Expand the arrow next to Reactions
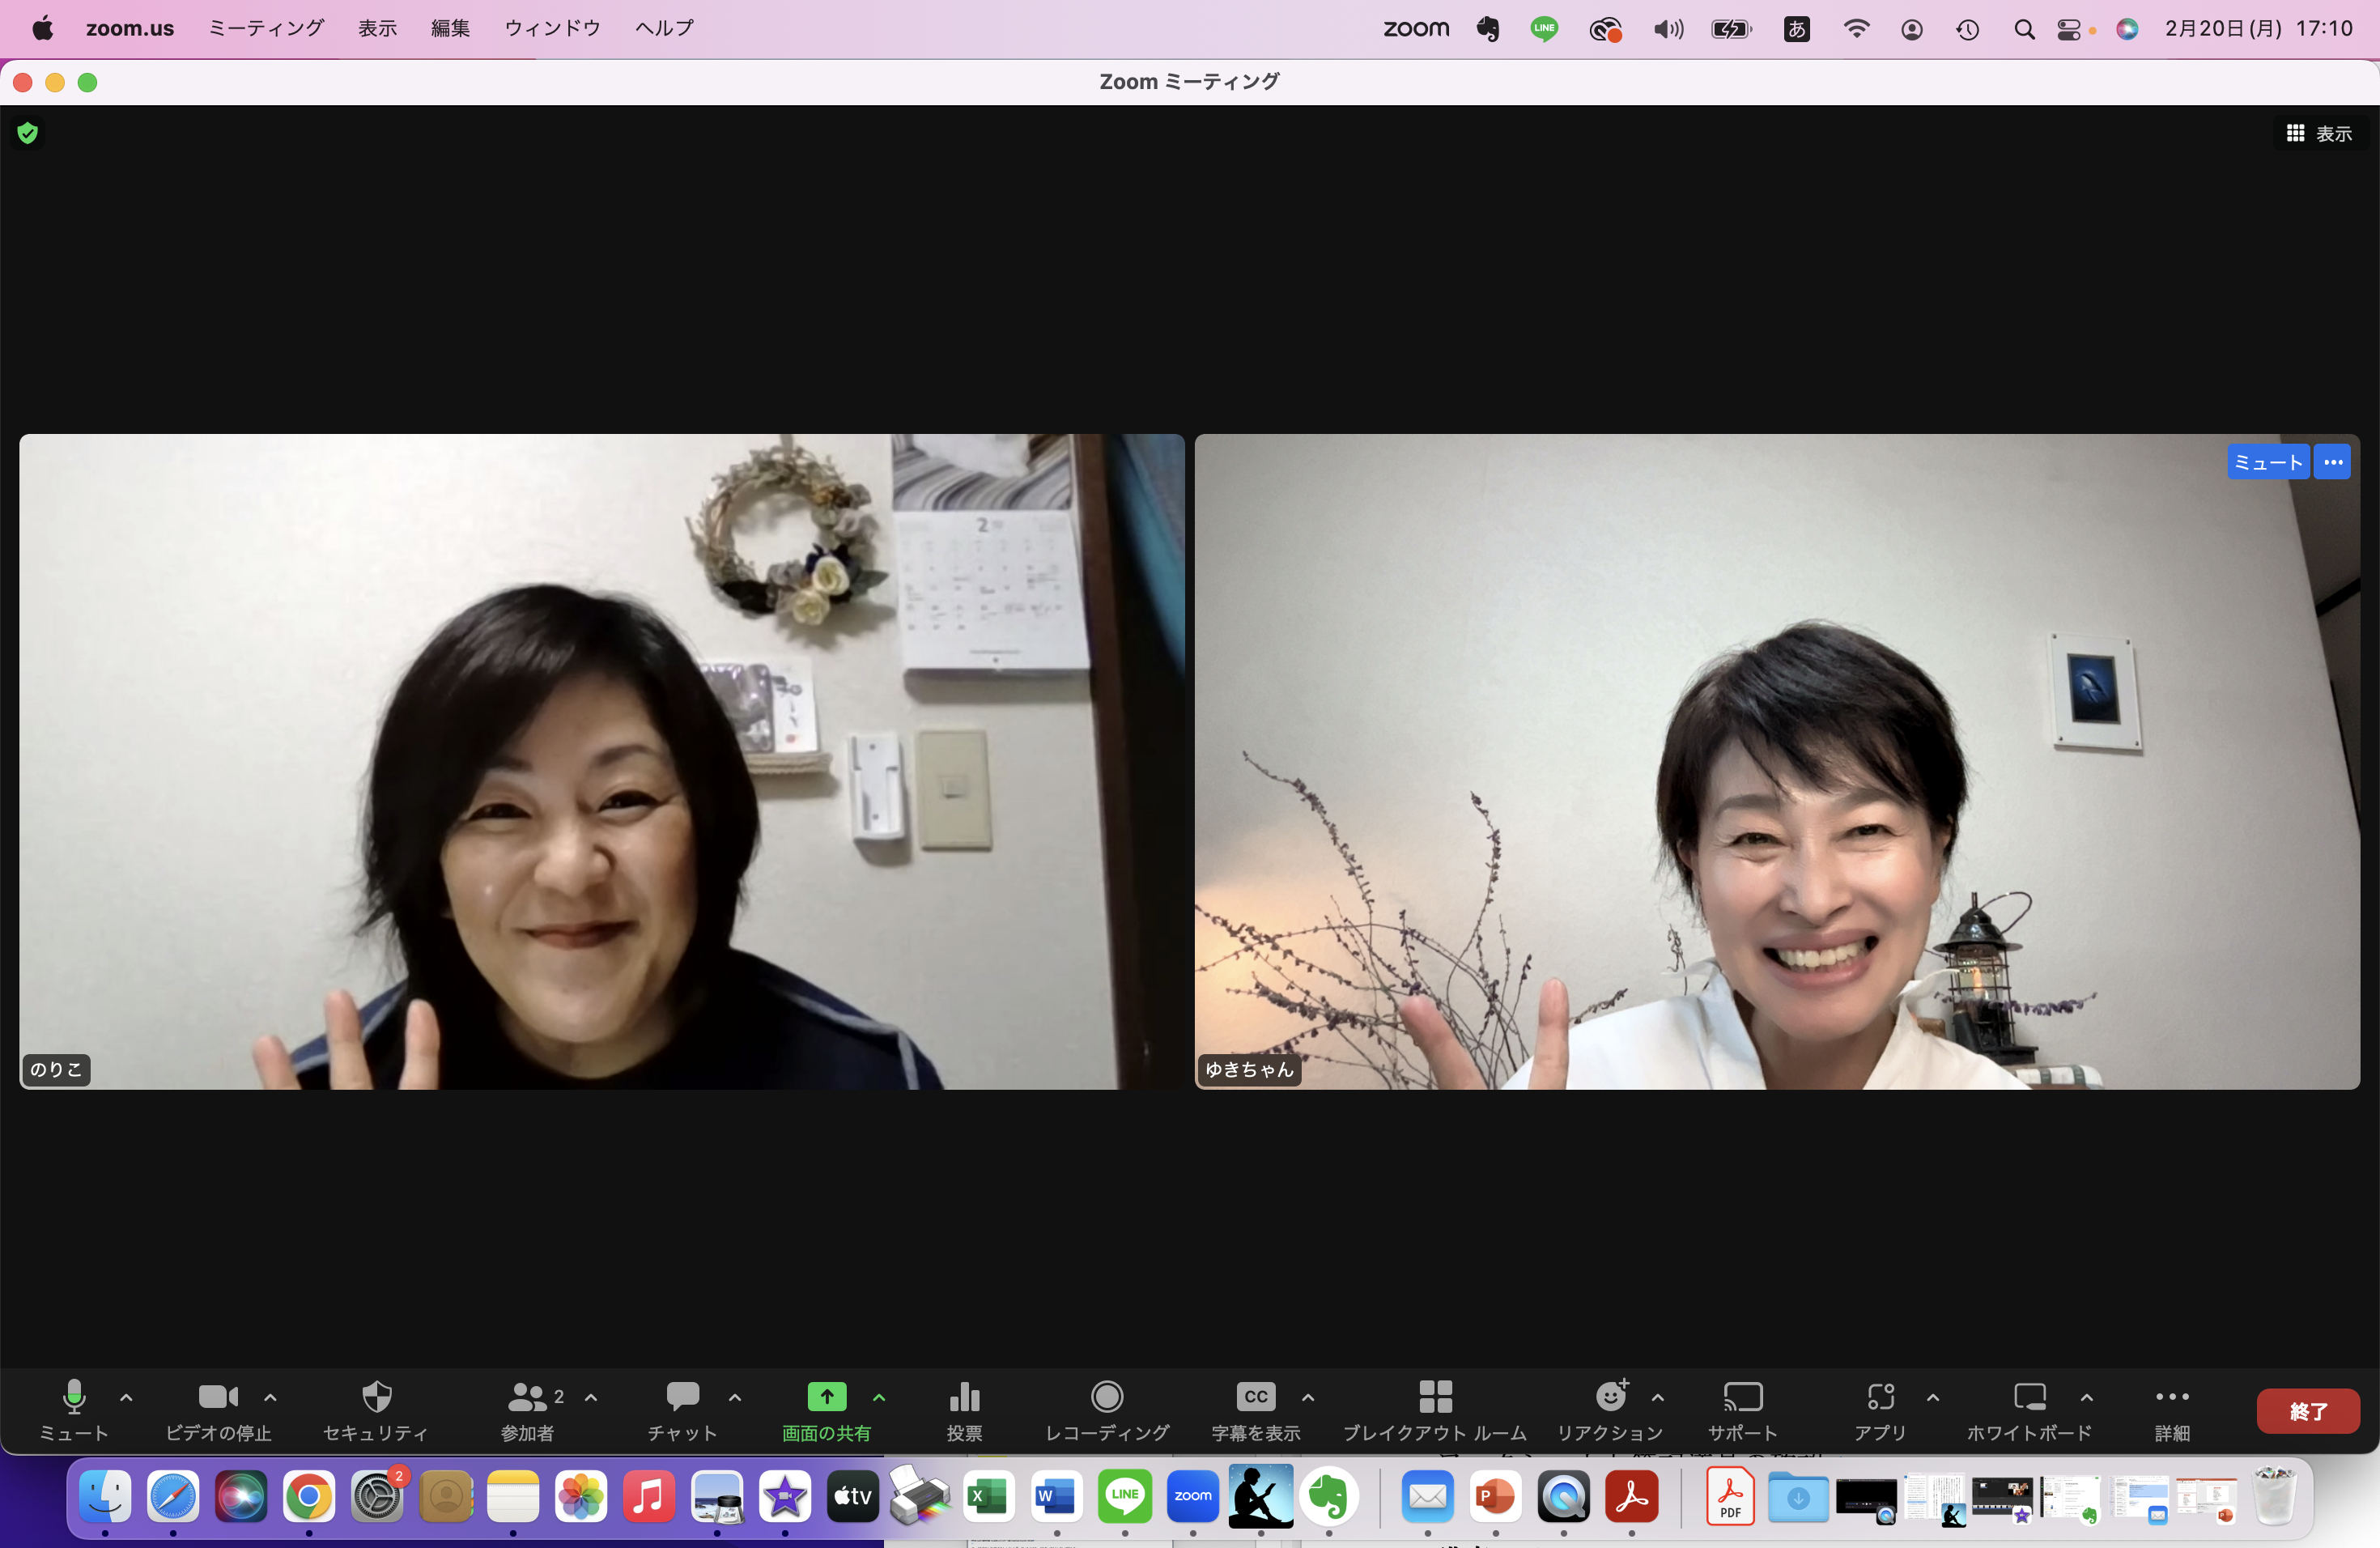This screenshot has width=2380, height=1548. tap(1657, 1397)
